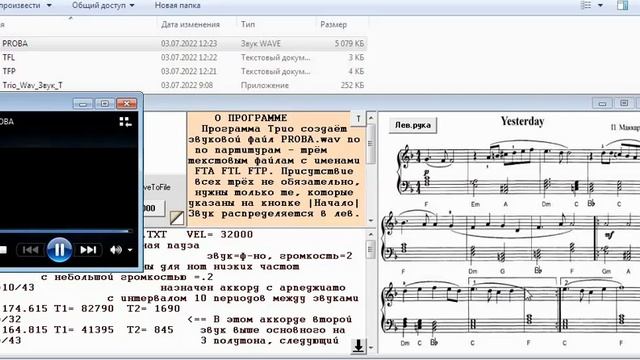Minimize the media player window

[83, 104]
